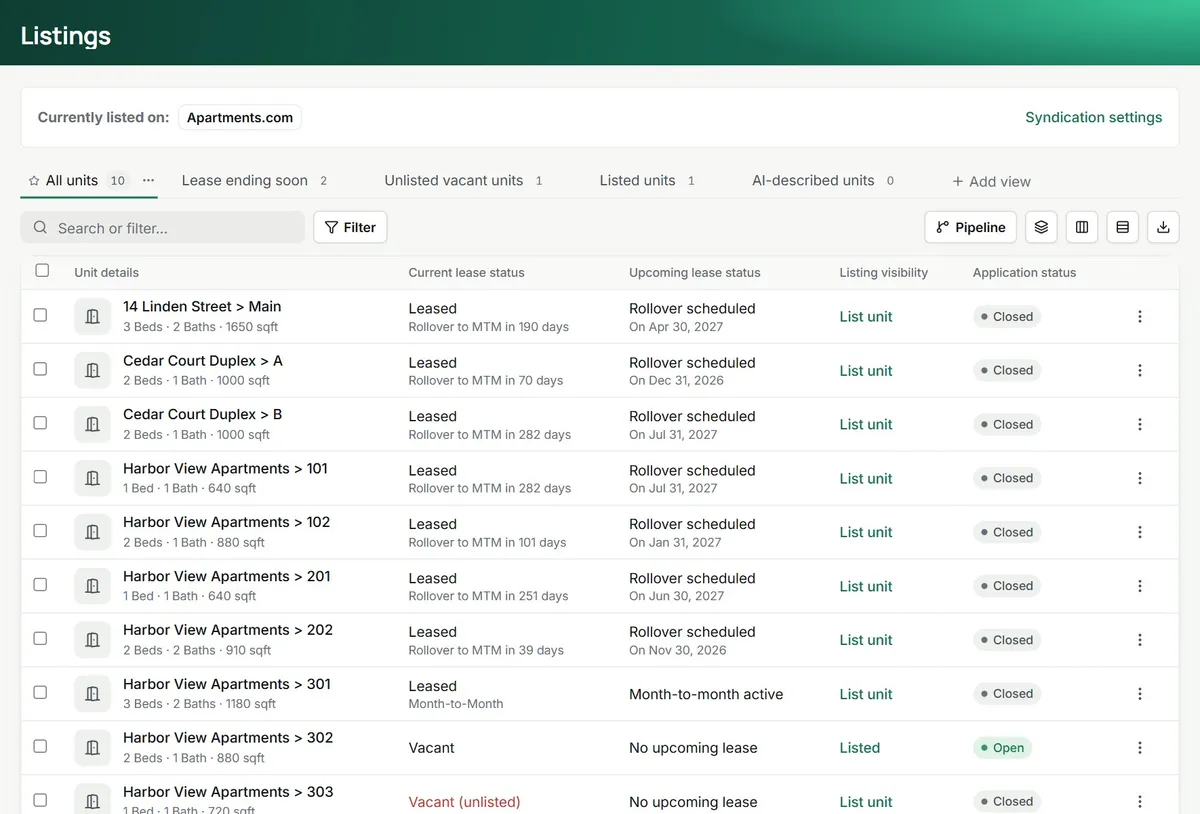Open the row actions menu for Cedar Court Duplex A
Viewport: 1200px width, 814px height.
coord(1140,370)
